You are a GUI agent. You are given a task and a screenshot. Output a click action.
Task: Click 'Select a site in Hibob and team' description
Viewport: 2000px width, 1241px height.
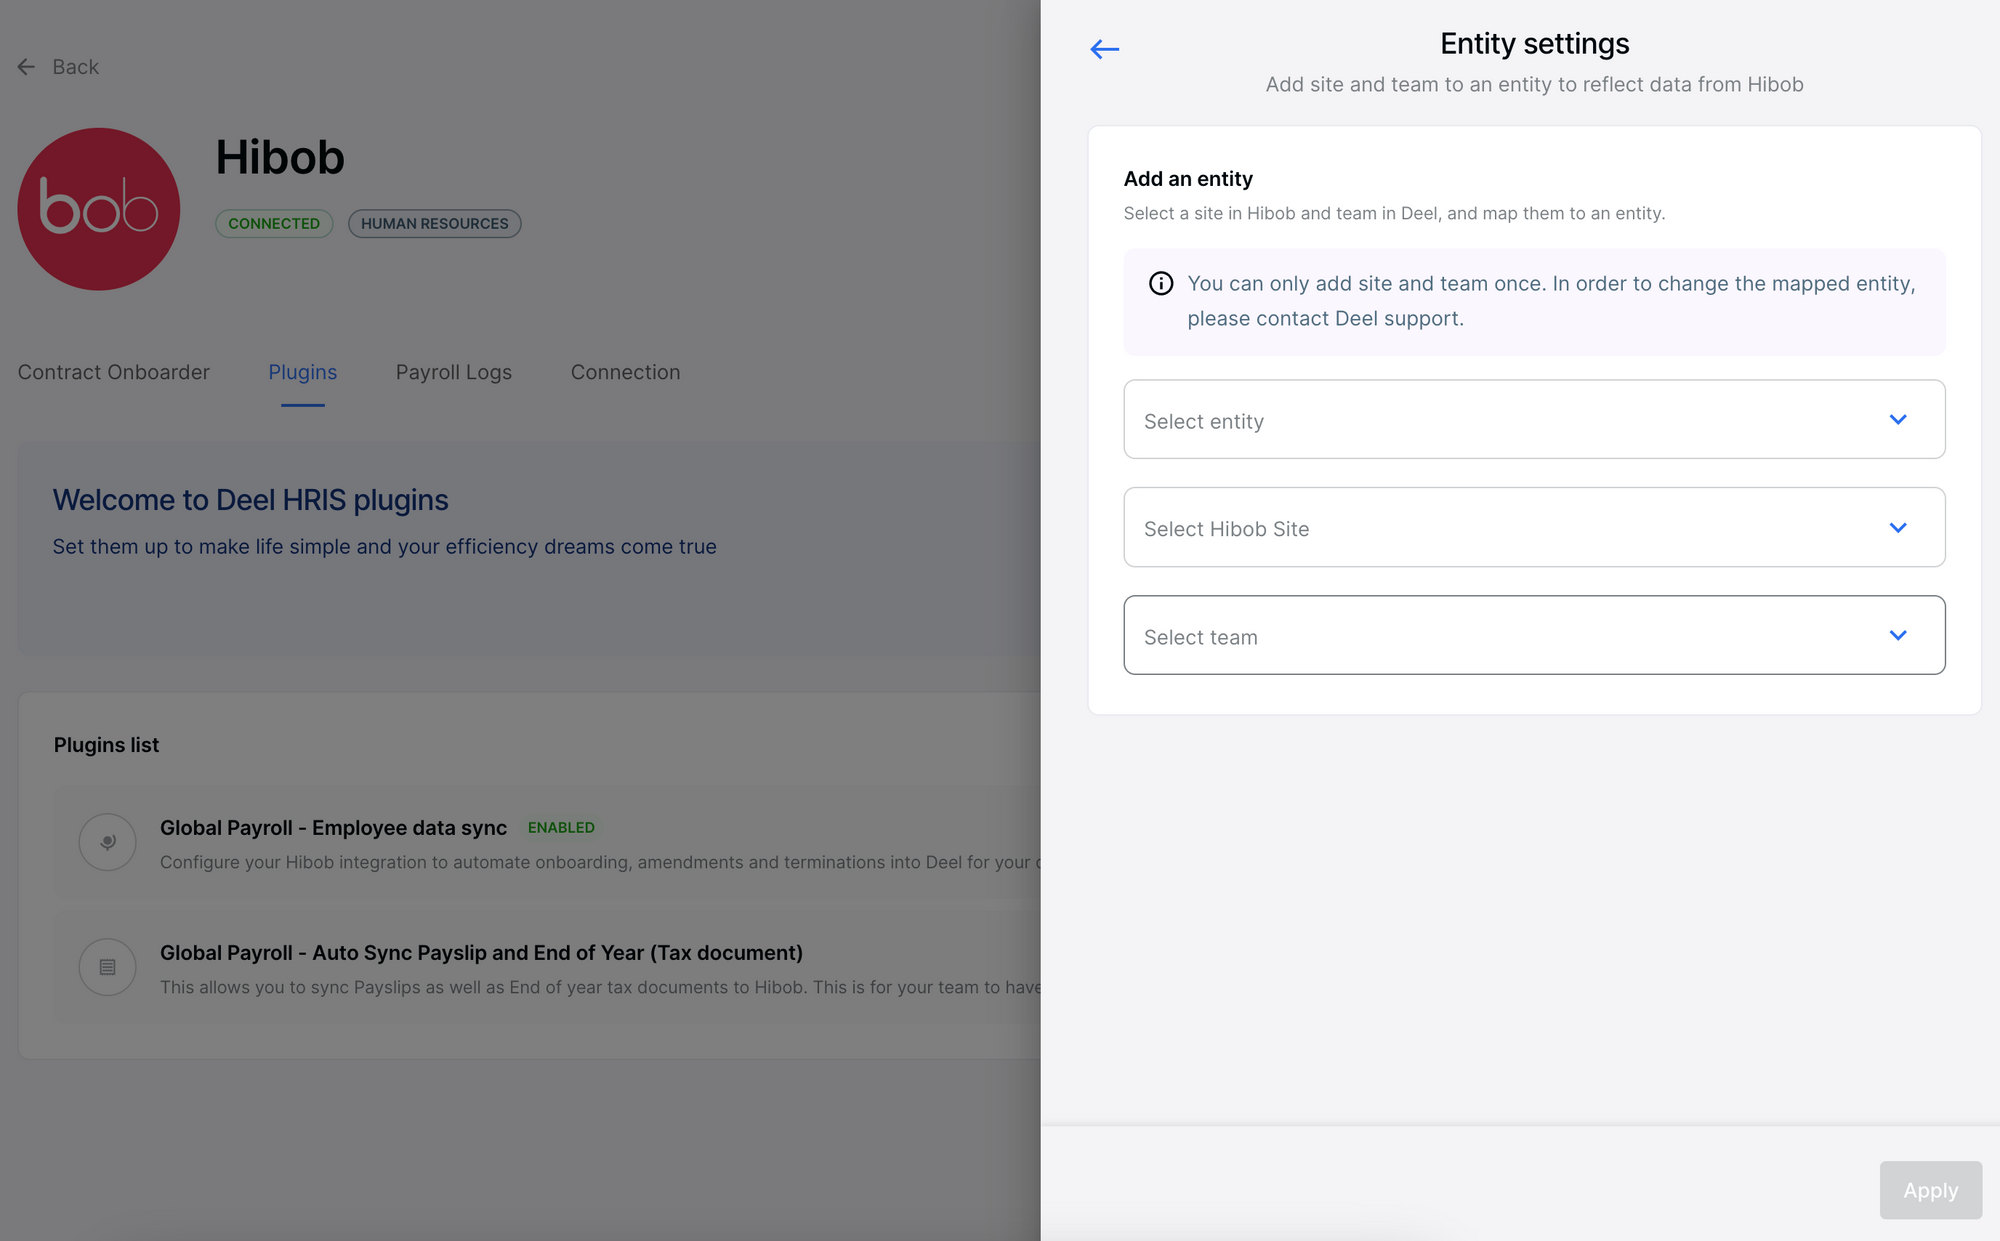pos(1394,213)
